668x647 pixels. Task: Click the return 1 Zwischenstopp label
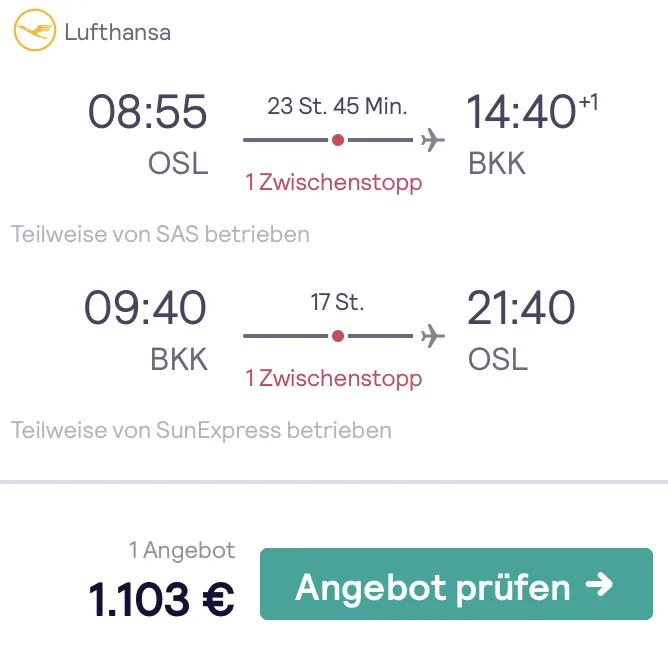(x=334, y=379)
